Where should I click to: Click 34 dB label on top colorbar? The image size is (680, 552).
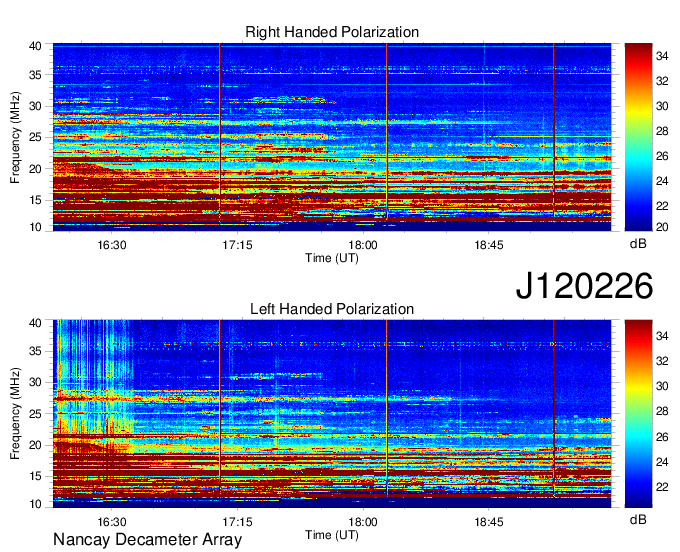(662, 56)
